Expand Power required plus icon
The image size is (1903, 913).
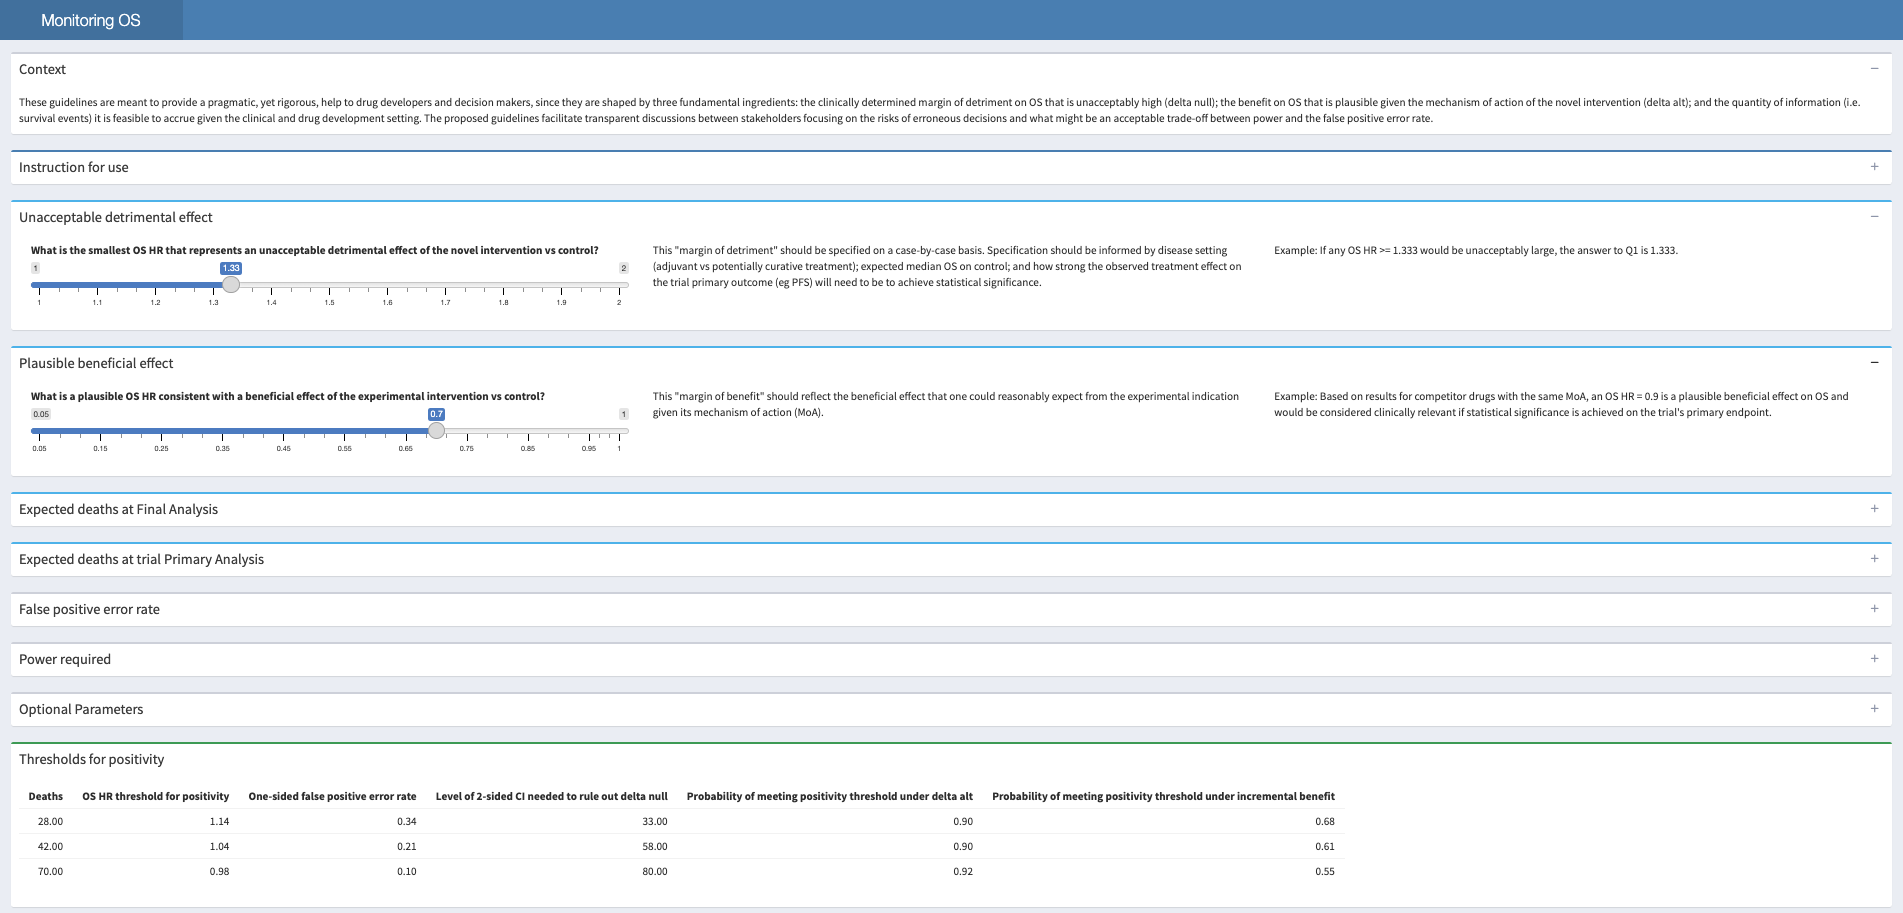pyautogui.click(x=1874, y=659)
